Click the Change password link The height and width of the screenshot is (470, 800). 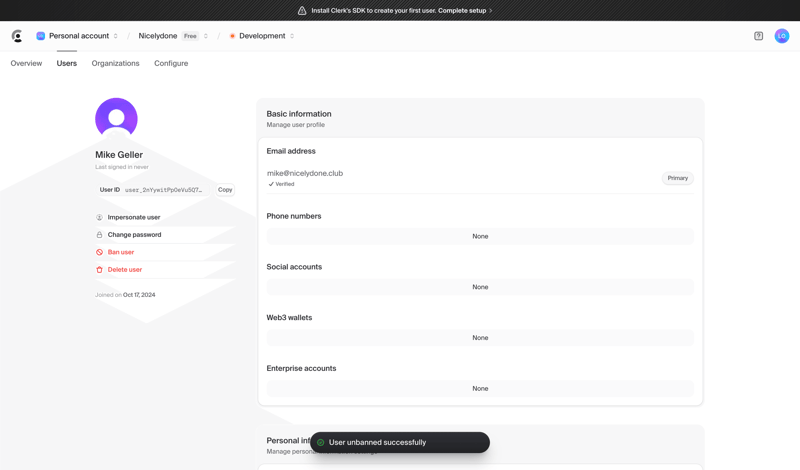click(134, 235)
